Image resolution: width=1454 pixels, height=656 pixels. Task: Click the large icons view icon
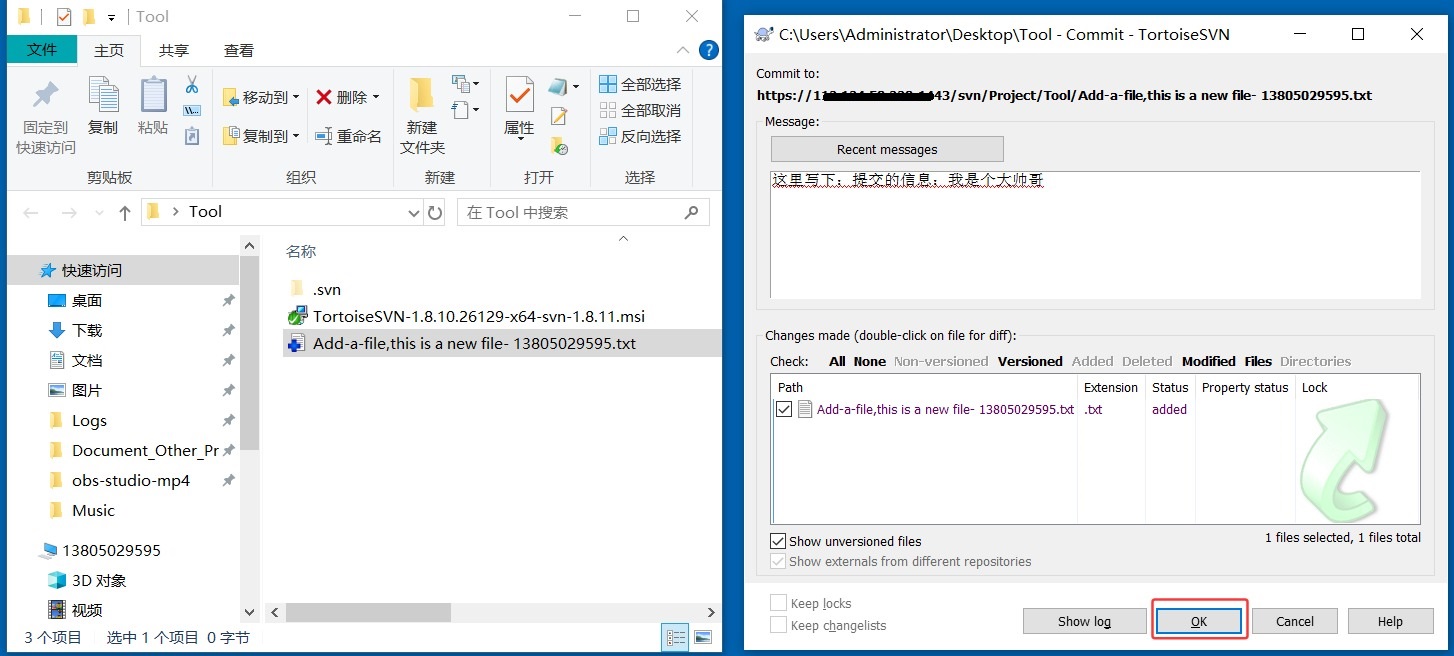pyautogui.click(x=703, y=637)
